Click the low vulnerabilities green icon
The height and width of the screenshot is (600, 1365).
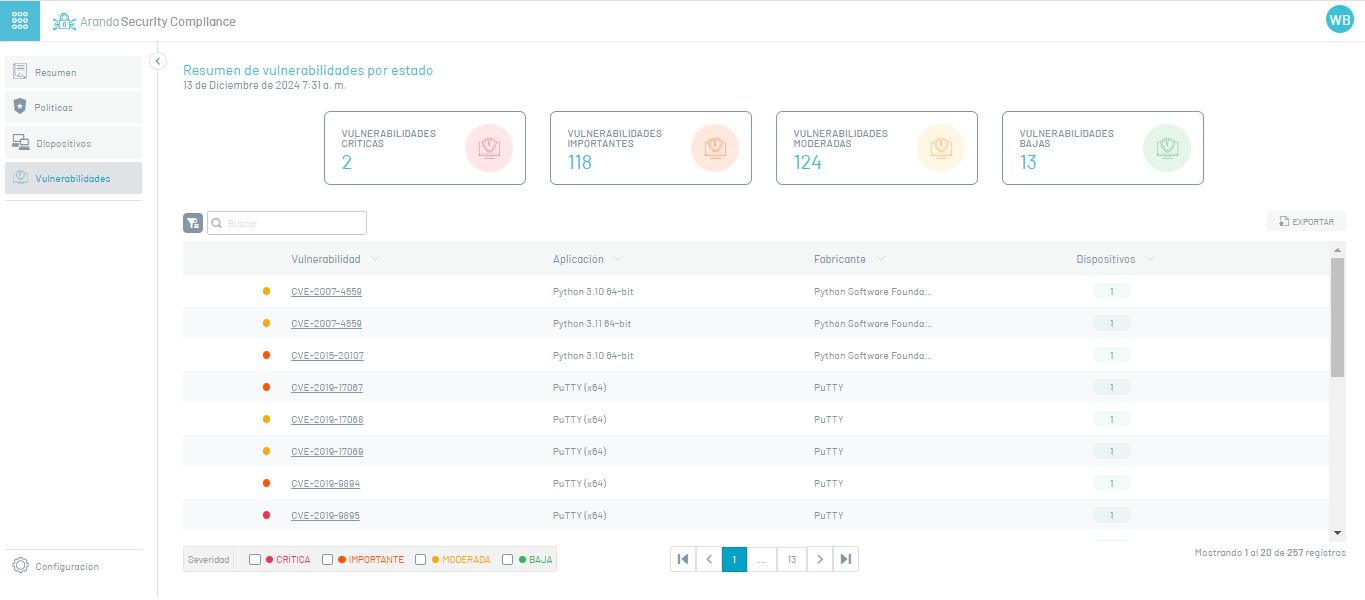[x=1166, y=148]
